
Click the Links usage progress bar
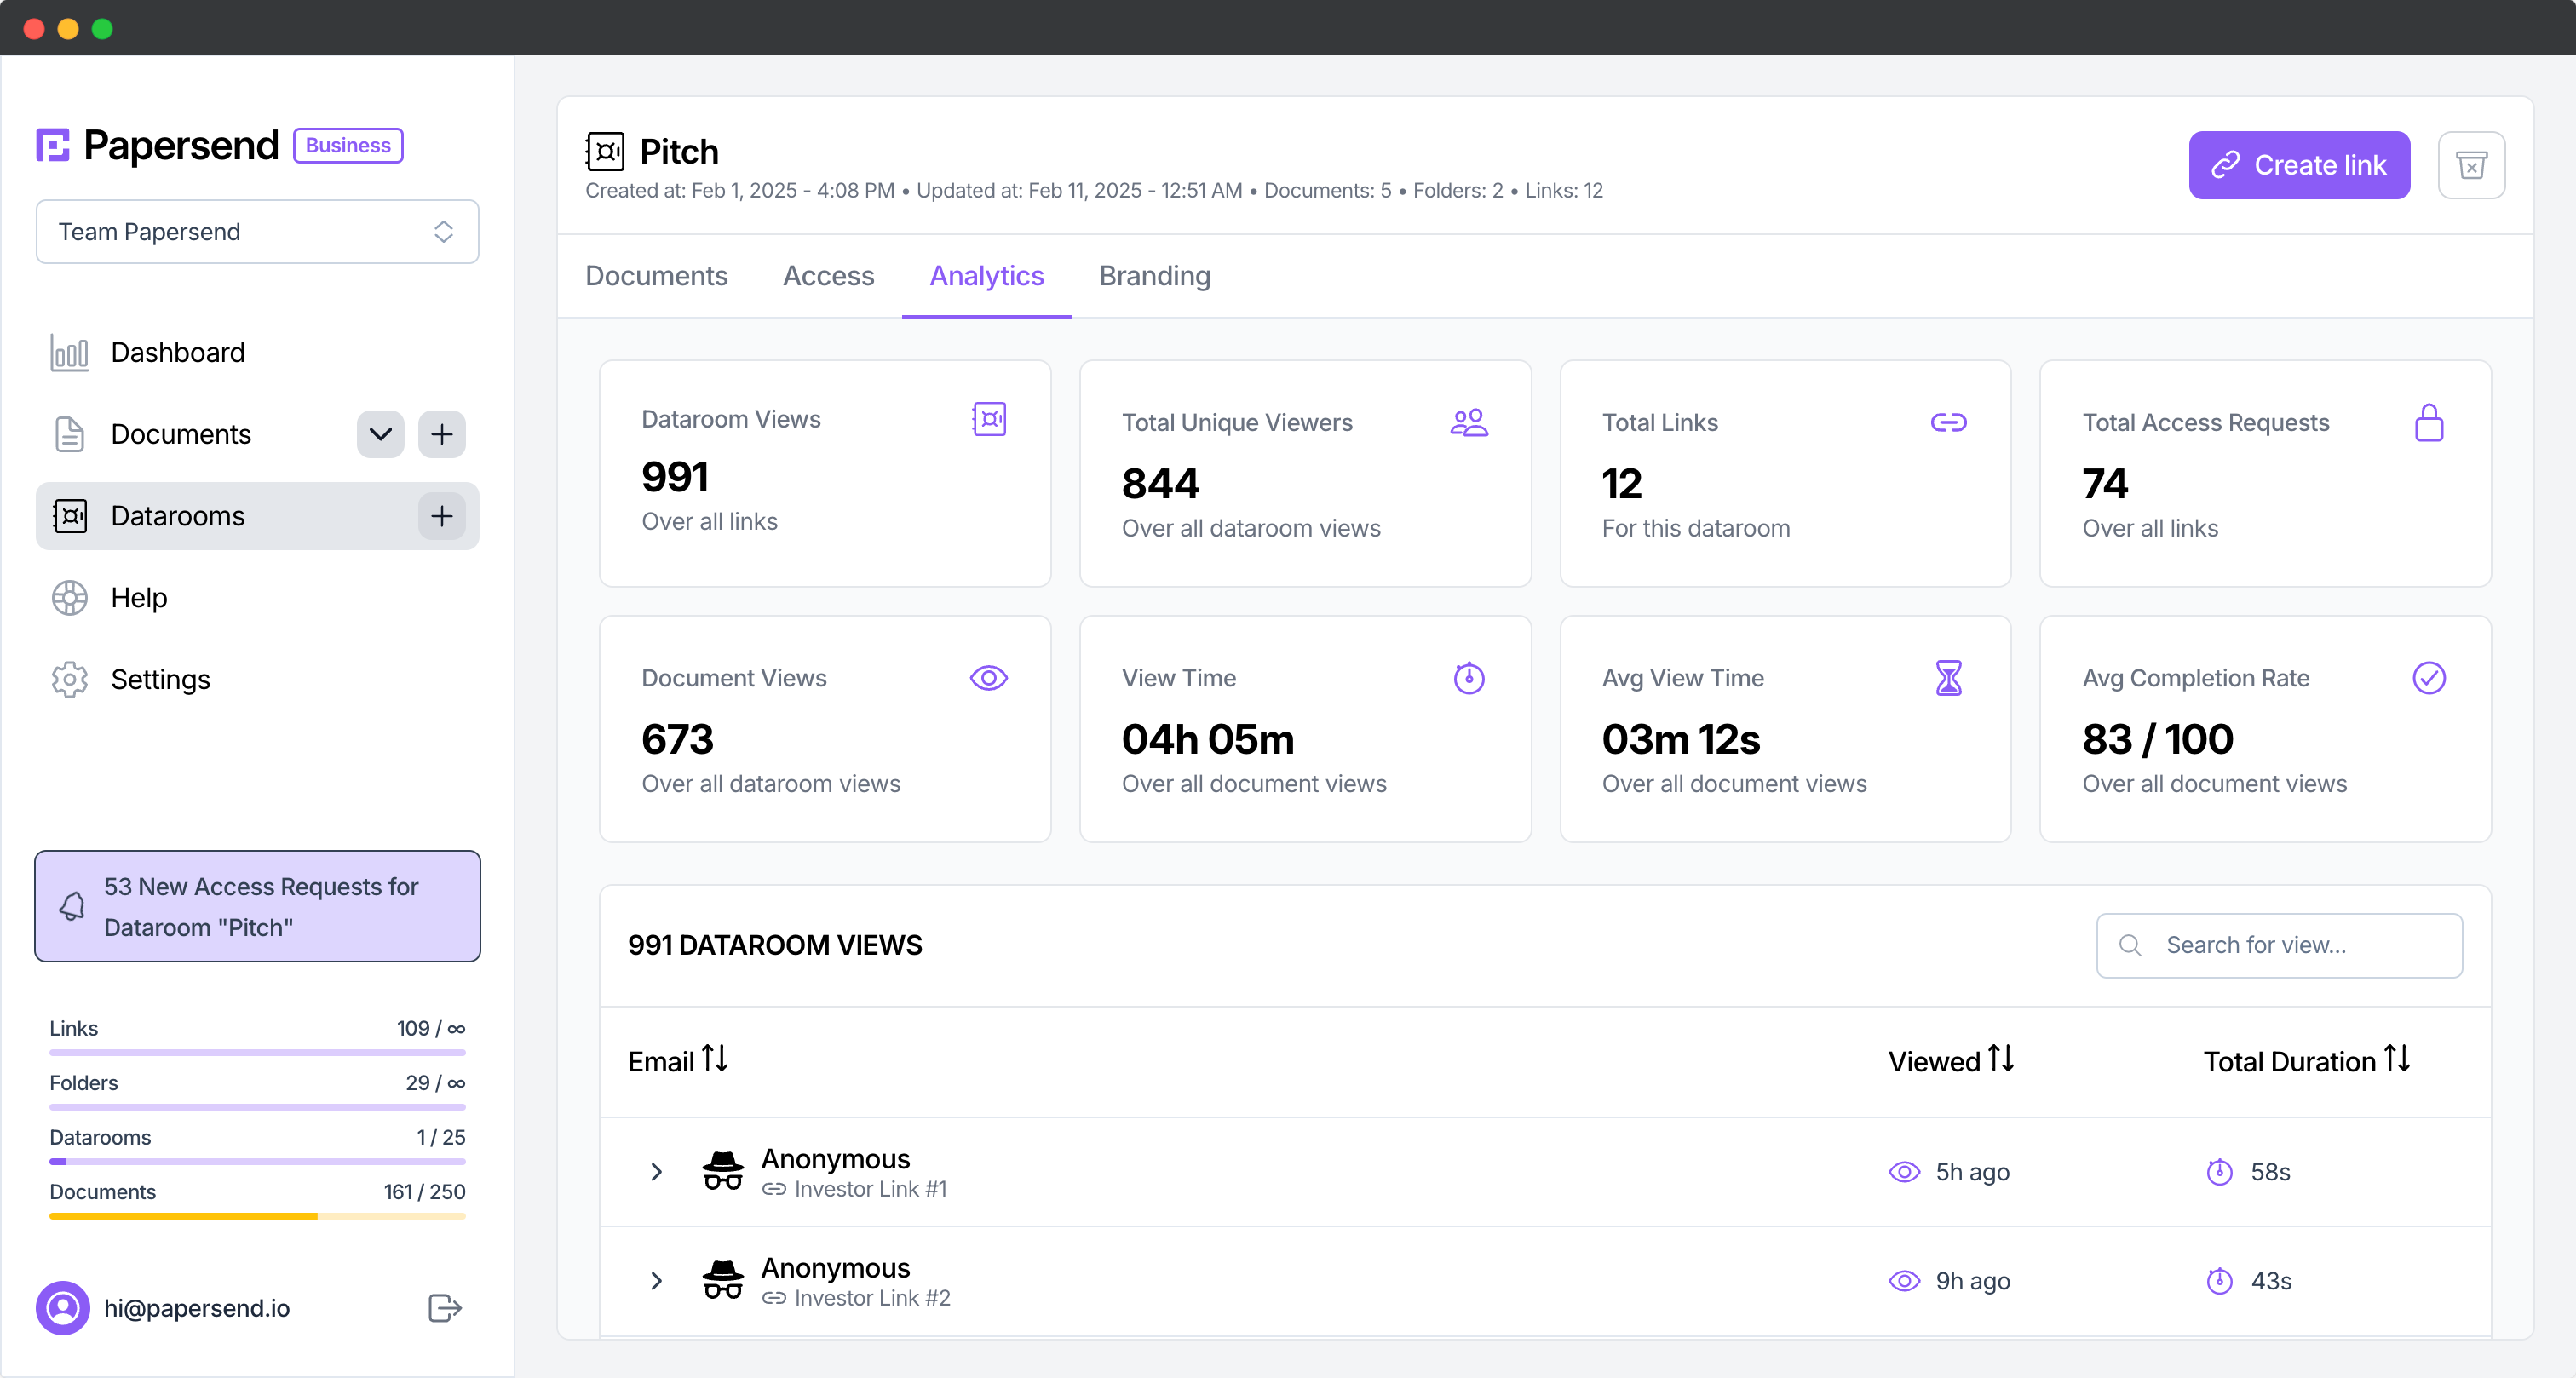pos(257,1052)
